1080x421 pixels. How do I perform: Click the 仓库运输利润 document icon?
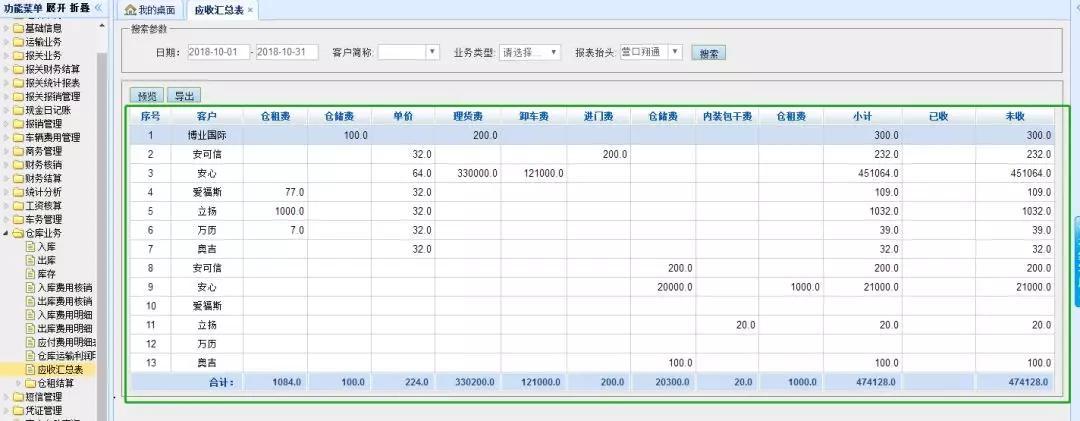click(30, 356)
